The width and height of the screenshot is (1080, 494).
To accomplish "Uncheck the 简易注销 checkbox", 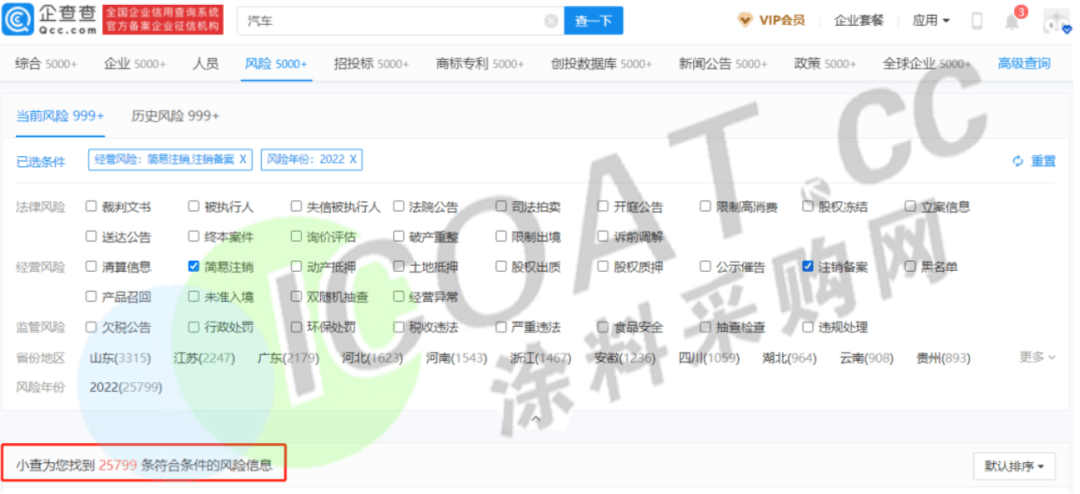I will click(x=194, y=267).
